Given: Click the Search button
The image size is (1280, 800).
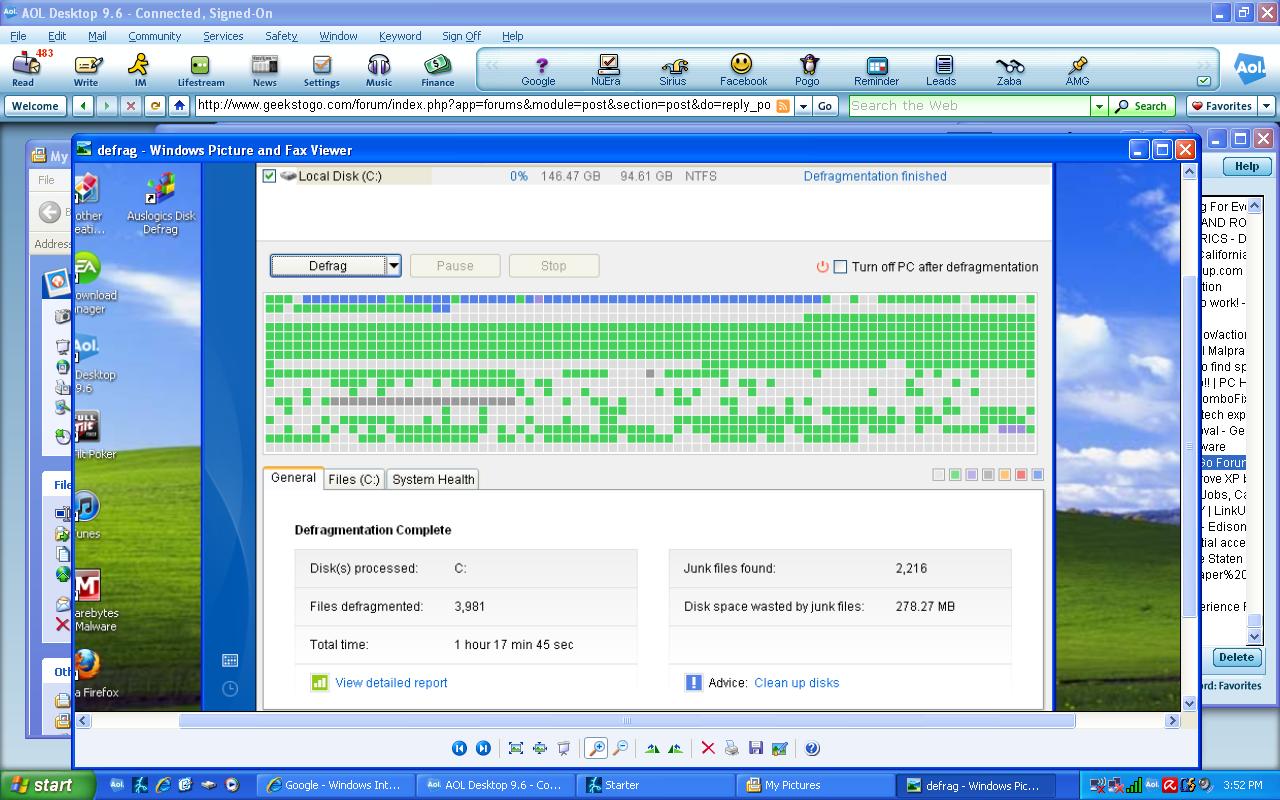Looking at the screenshot, I should 1141,105.
